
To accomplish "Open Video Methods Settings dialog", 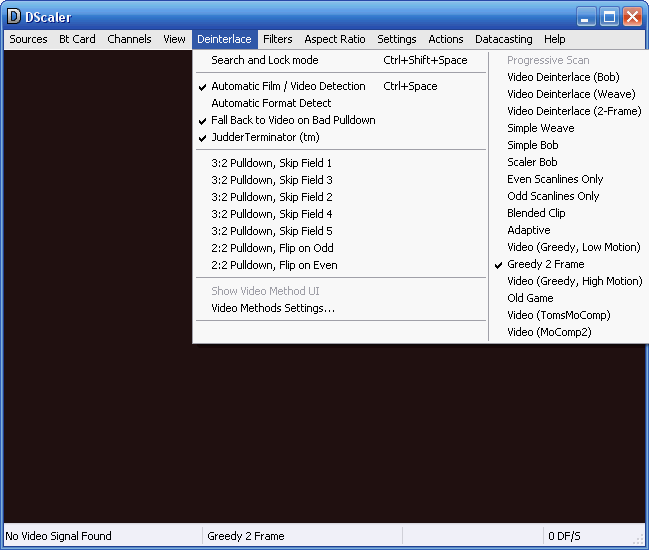I will click(341, 308).
